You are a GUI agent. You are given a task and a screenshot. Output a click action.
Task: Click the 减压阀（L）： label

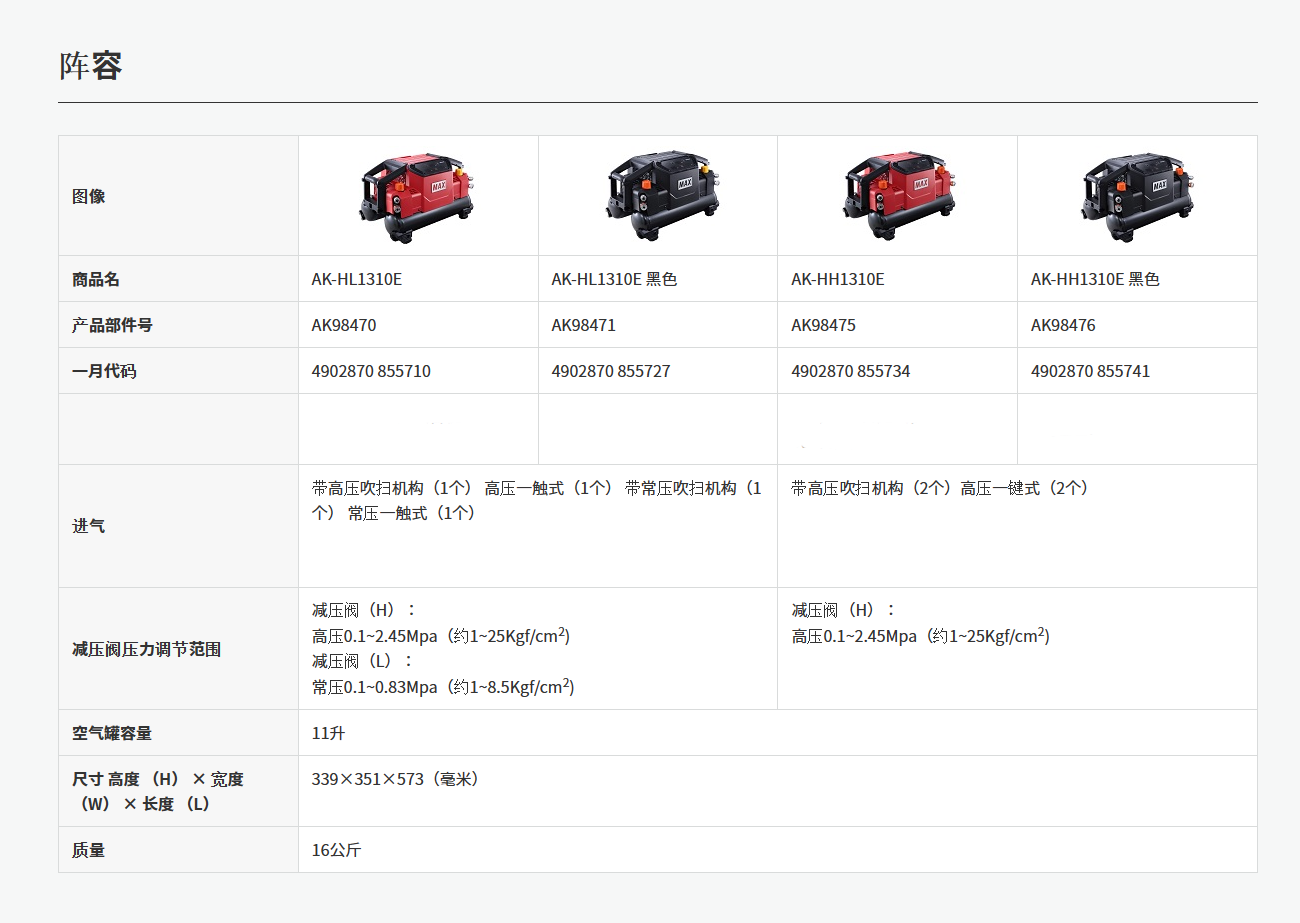362,661
